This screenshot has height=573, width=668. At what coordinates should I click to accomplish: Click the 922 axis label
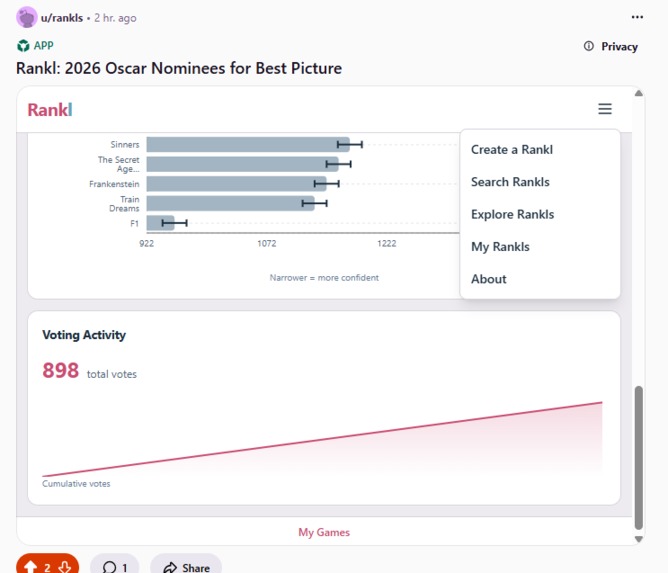(147, 243)
